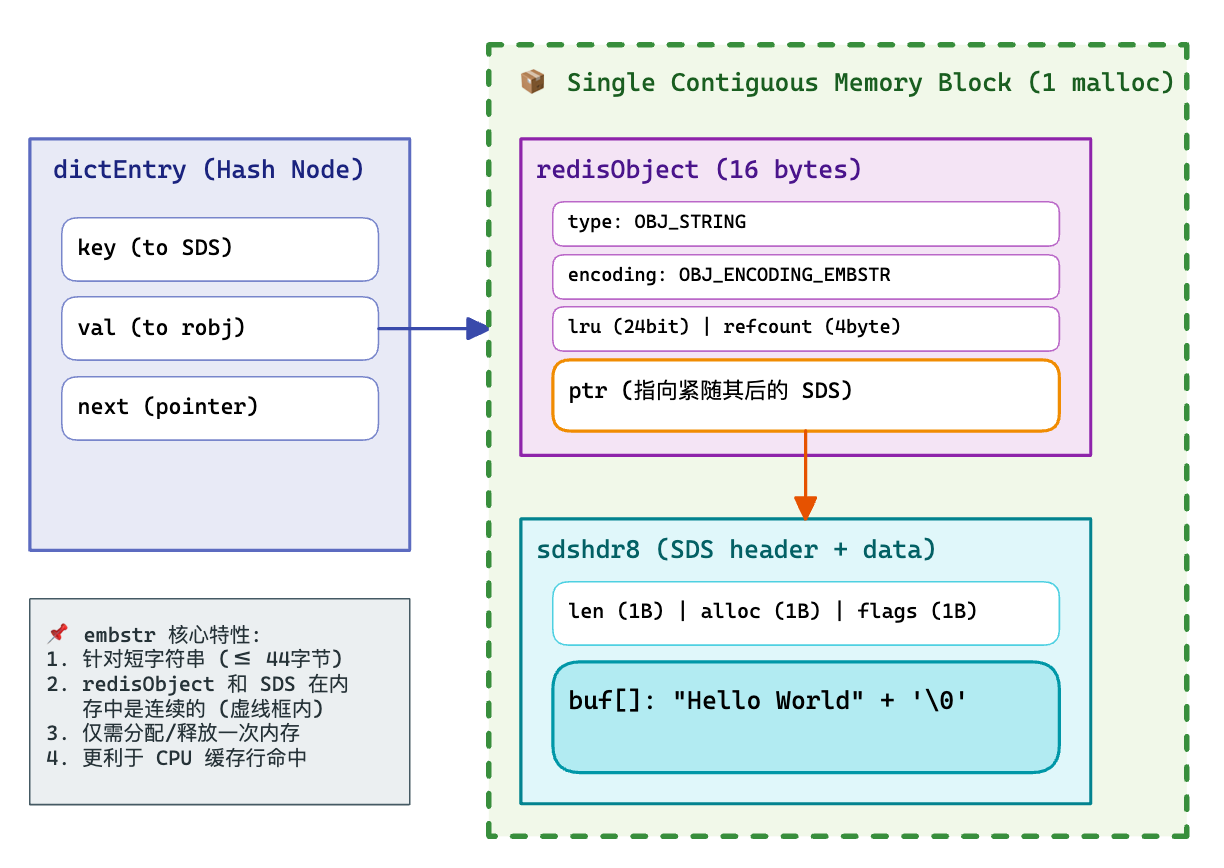Click the 'dictEntry (Hash Node)' title
This screenshot has height=868, width=1224.
[208, 170]
